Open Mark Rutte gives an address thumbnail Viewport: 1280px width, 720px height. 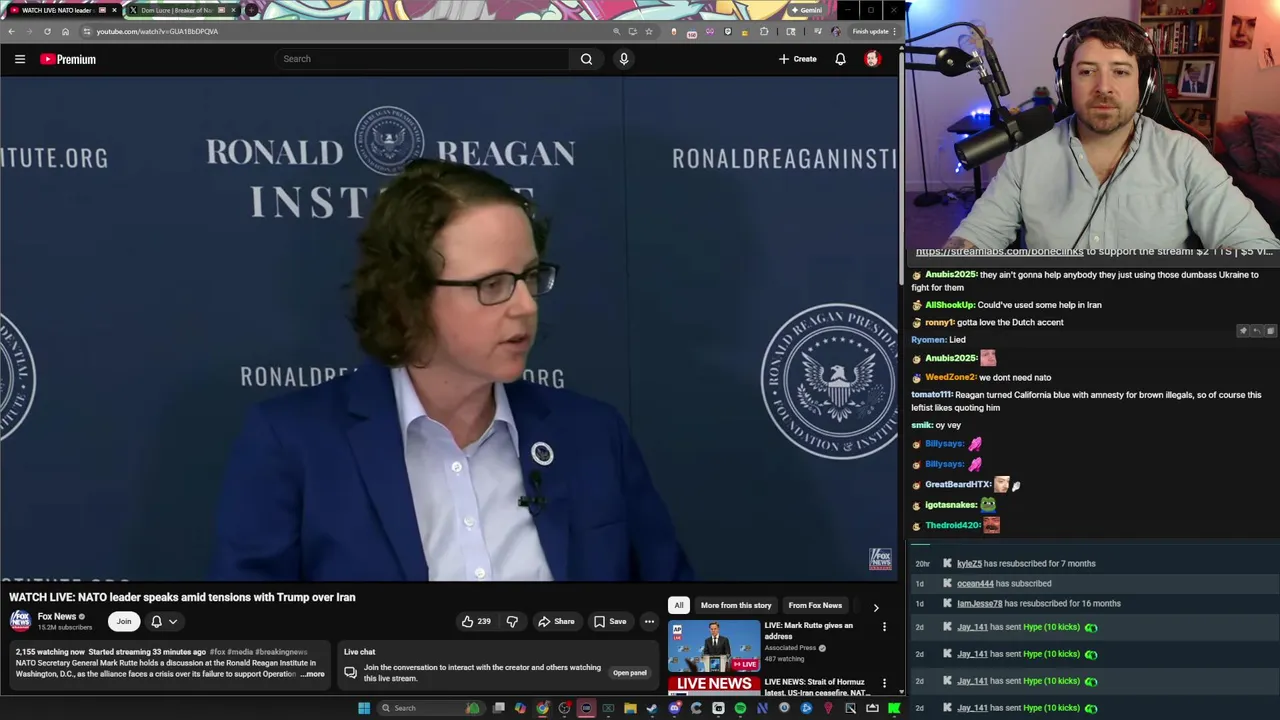tap(714, 645)
